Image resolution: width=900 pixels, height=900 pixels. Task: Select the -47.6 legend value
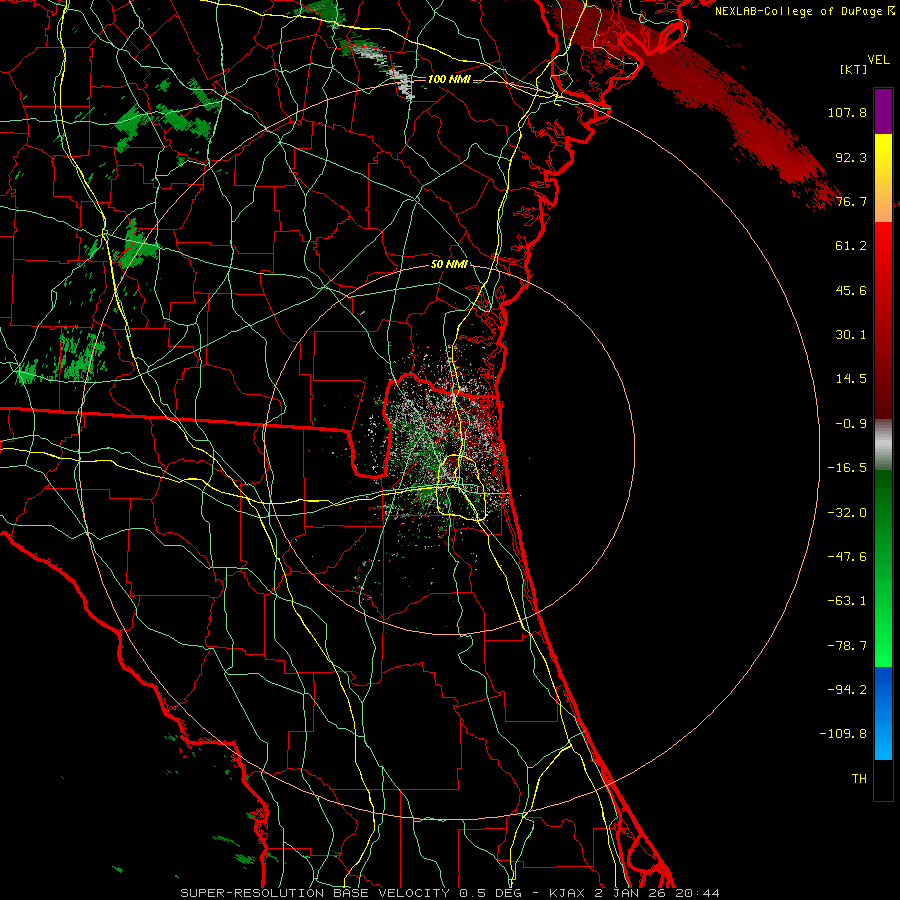tap(847, 557)
